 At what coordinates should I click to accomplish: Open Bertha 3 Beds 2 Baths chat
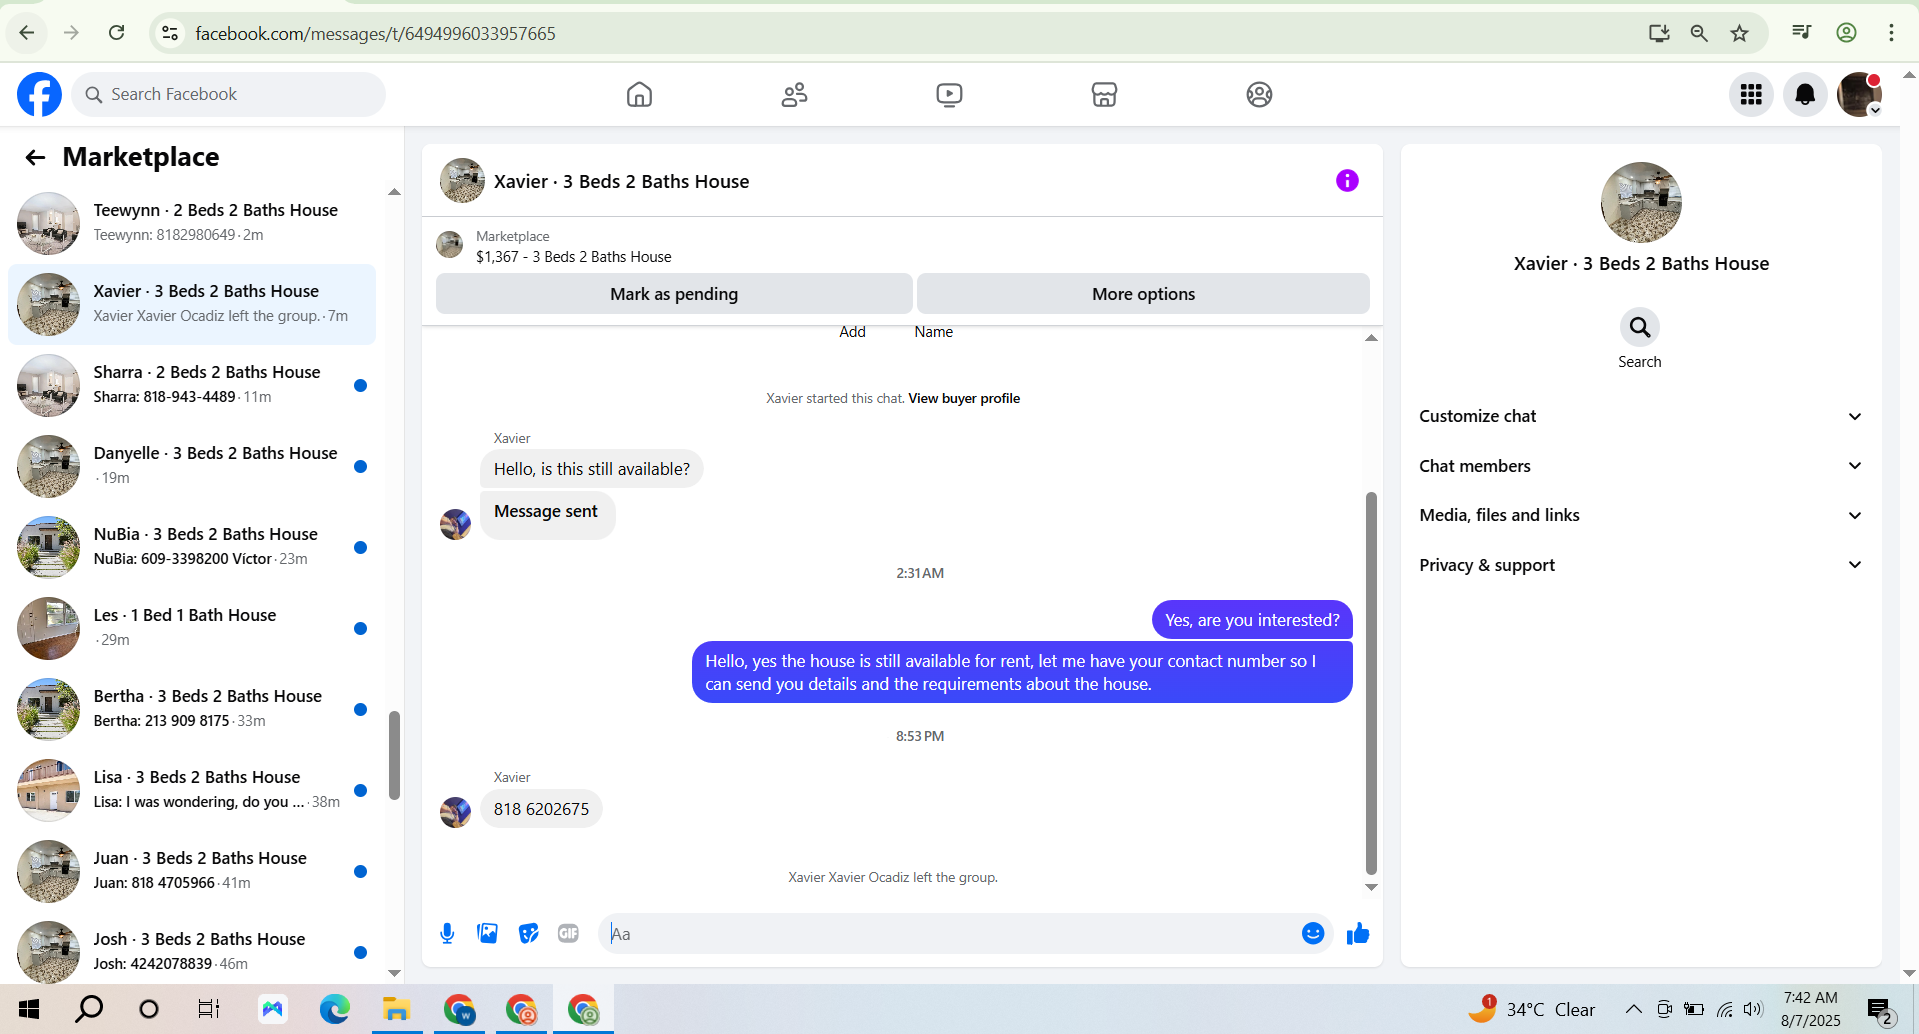[x=192, y=709]
